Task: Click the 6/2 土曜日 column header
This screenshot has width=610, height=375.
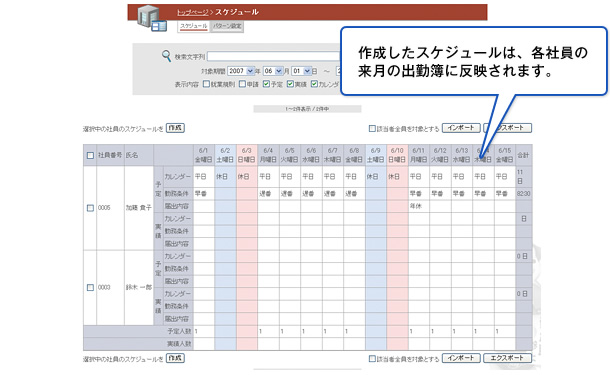Action: click(225, 155)
